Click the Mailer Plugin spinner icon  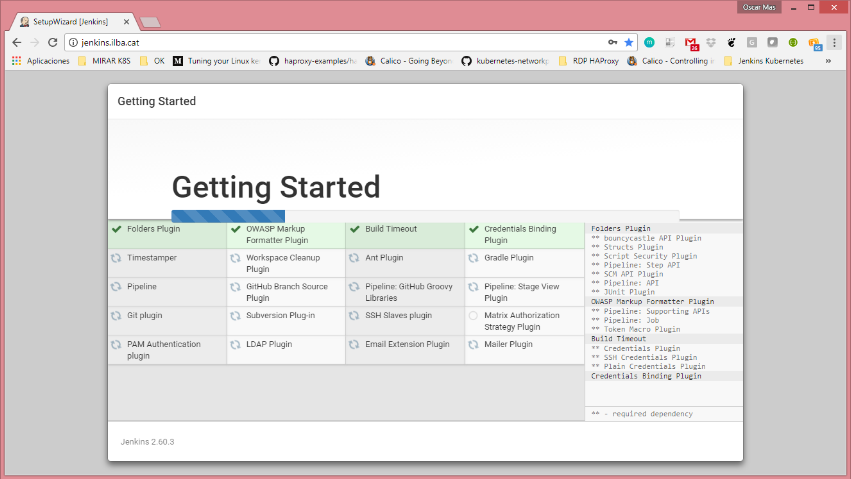pyautogui.click(x=473, y=344)
